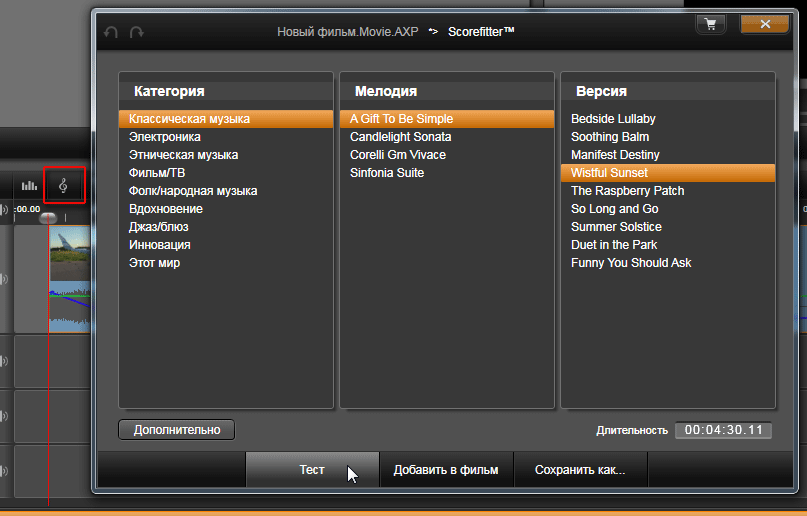Viewport: 807px width, 516px height.
Task: Click the redo arrow in the title bar
Action: 136,32
